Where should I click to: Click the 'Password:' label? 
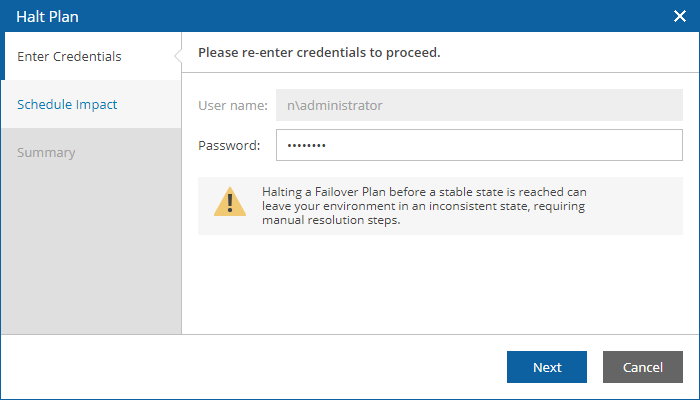point(229,146)
